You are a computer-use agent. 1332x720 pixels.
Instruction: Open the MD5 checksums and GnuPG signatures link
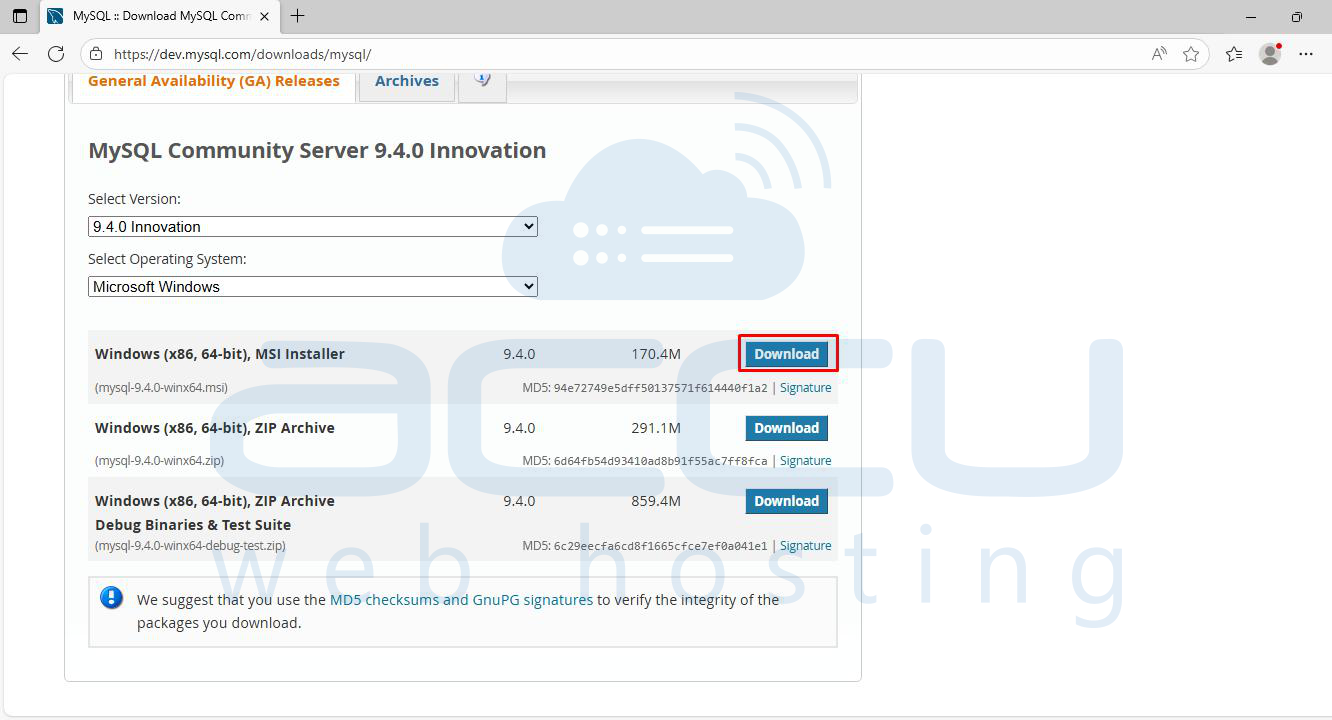pyautogui.click(x=460, y=600)
